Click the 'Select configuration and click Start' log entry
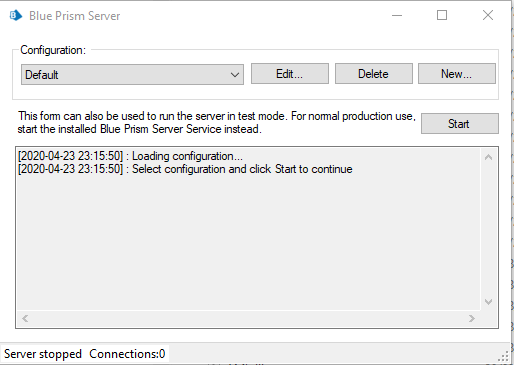 tap(185, 169)
